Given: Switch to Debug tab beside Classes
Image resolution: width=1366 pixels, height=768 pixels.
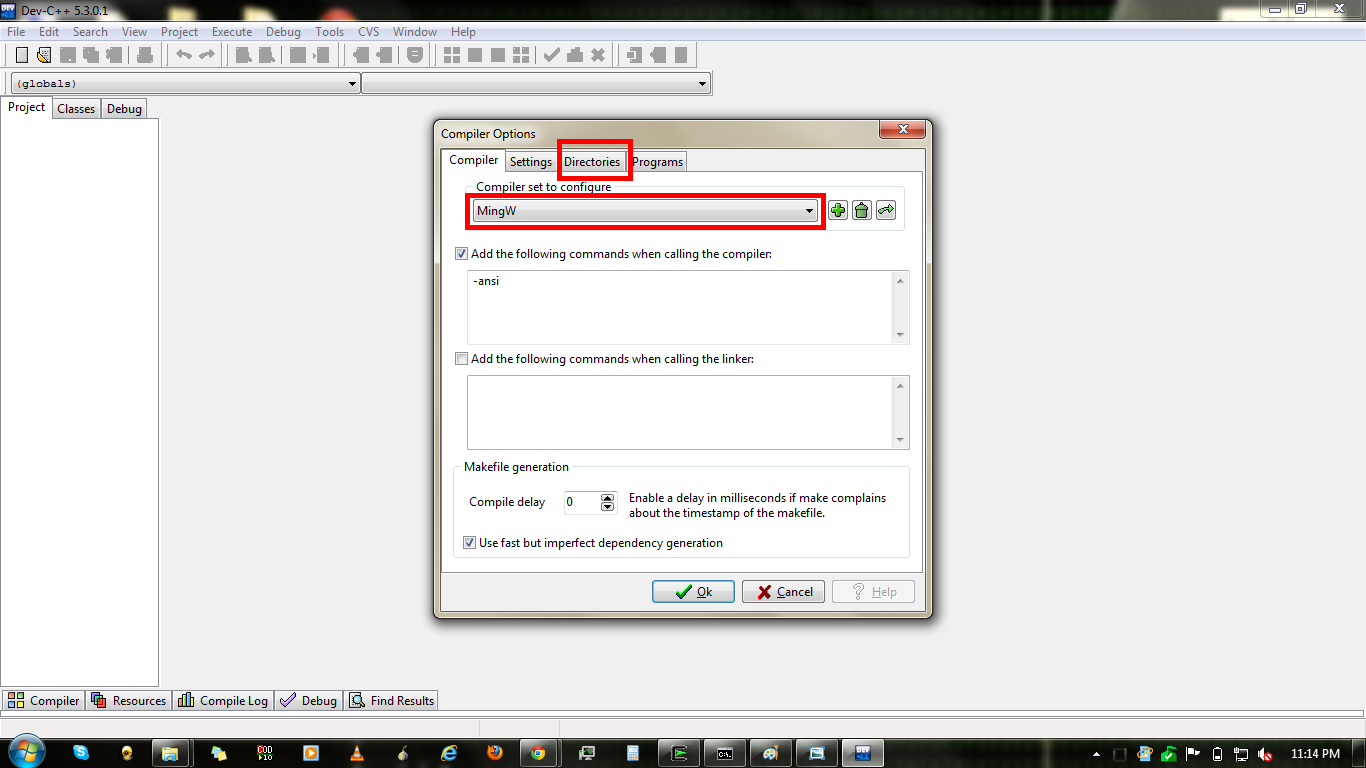Looking at the screenshot, I should [x=124, y=109].
